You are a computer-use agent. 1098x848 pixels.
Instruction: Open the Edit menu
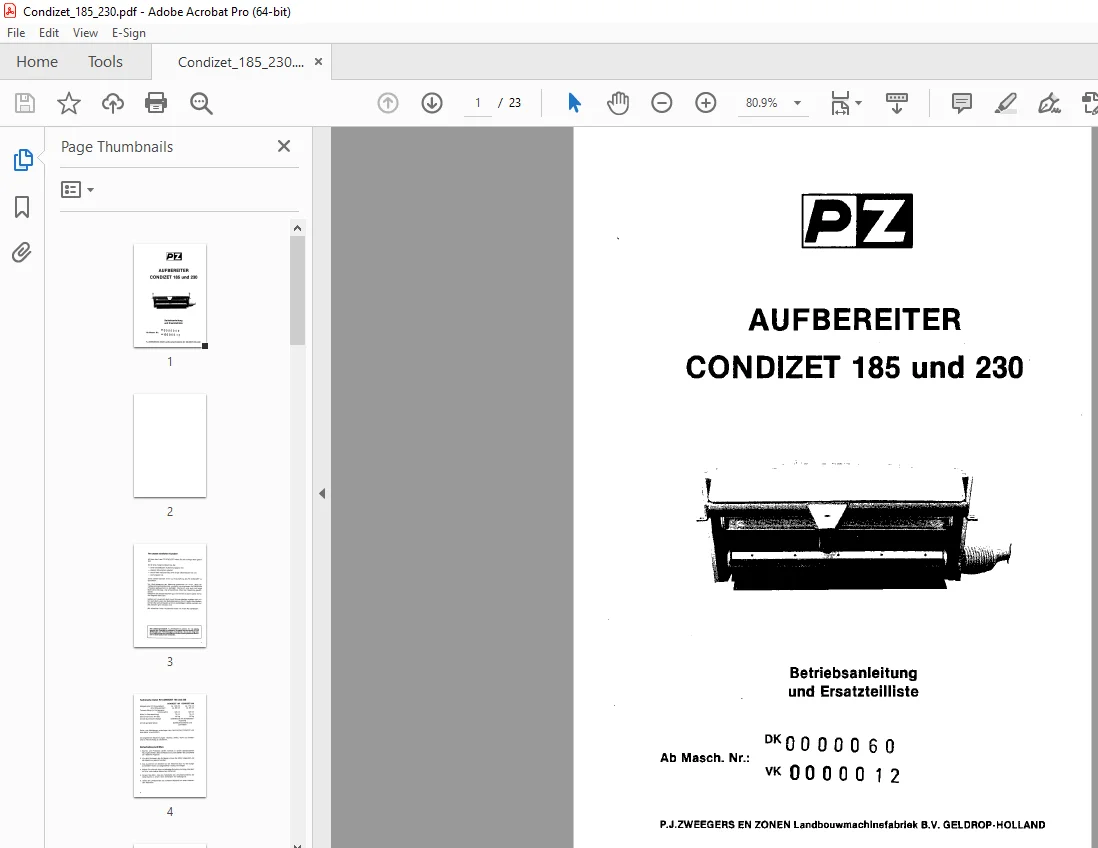(x=48, y=33)
